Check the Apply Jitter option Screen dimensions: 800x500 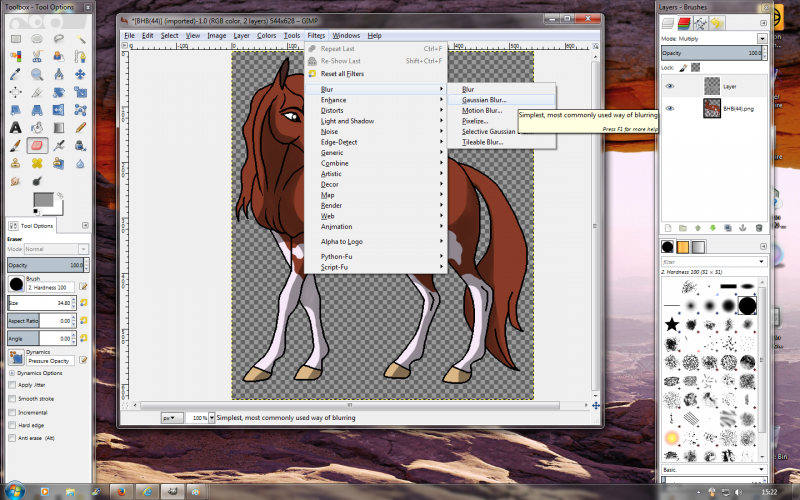(x=12, y=385)
